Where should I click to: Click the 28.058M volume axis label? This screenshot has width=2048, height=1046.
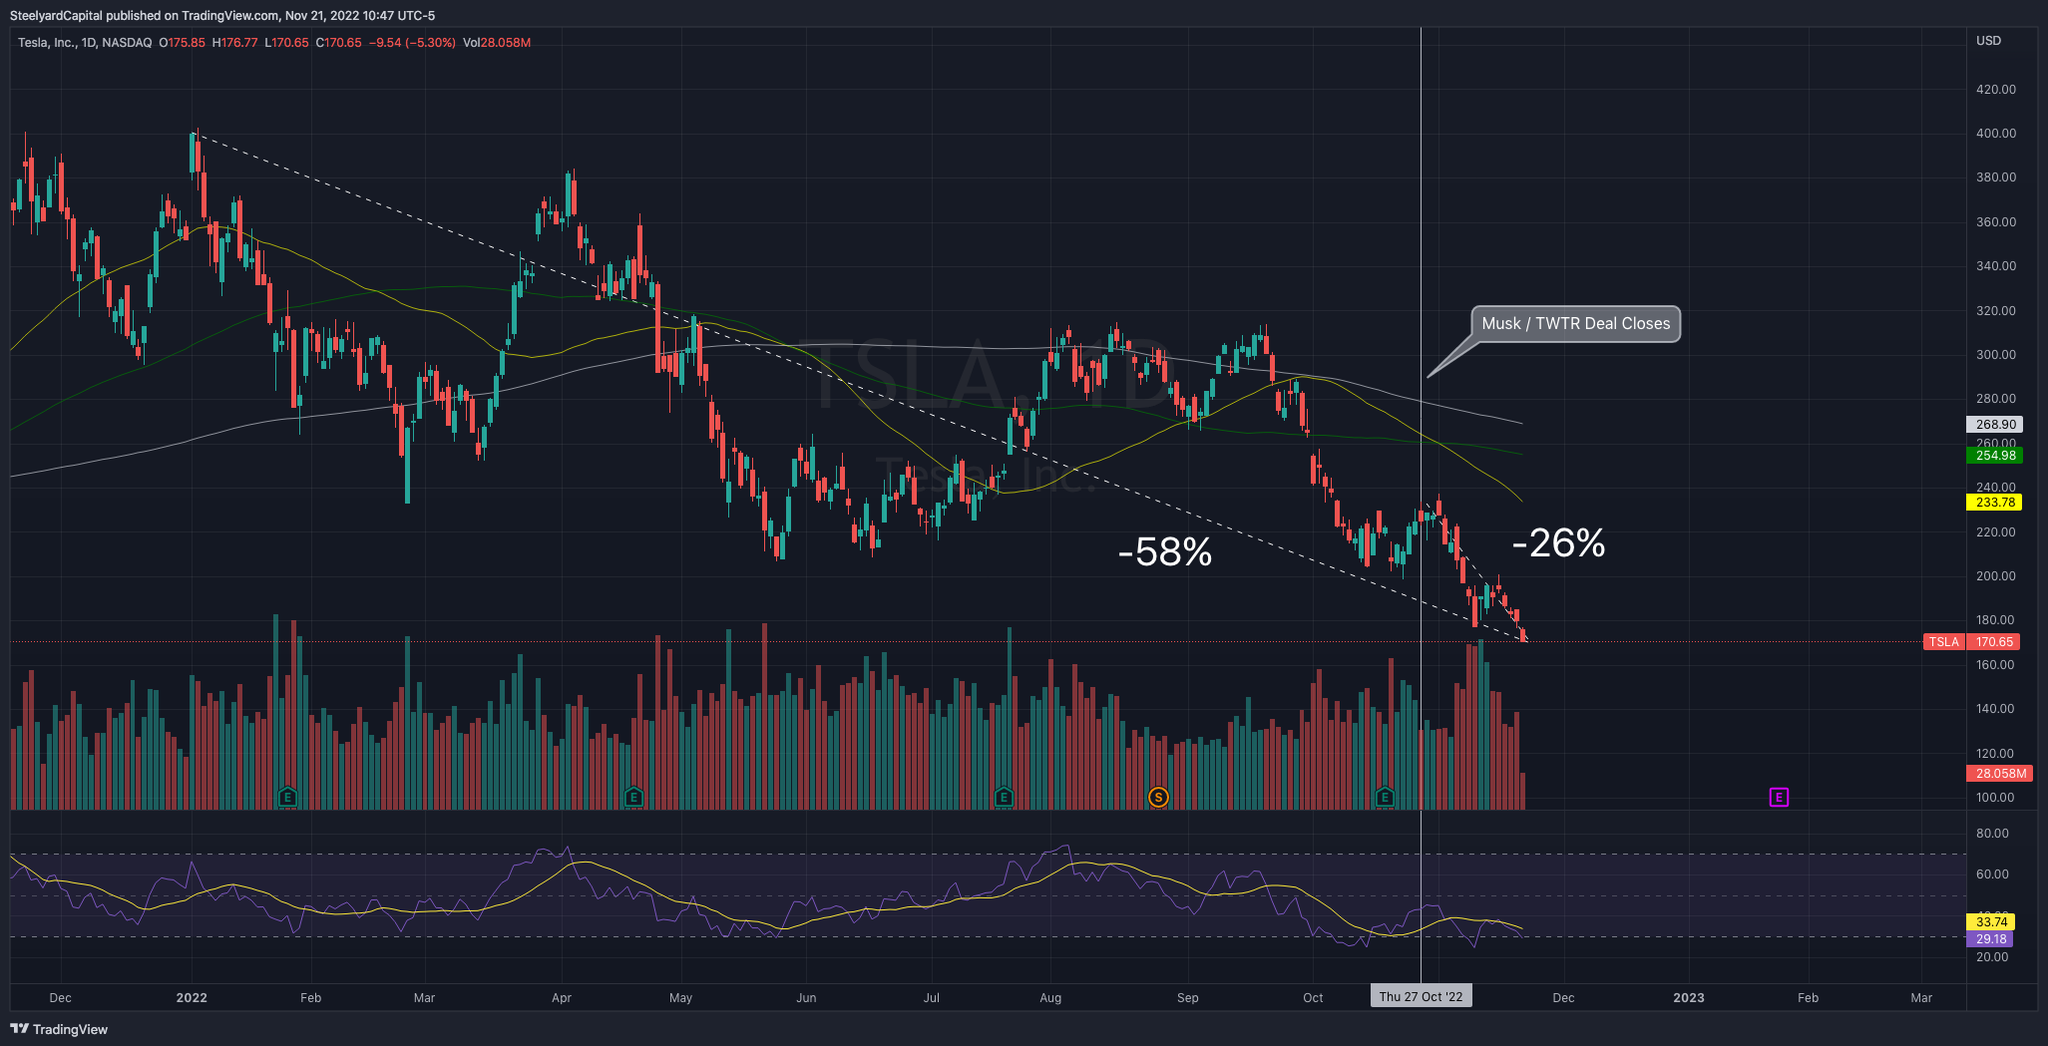2000,774
